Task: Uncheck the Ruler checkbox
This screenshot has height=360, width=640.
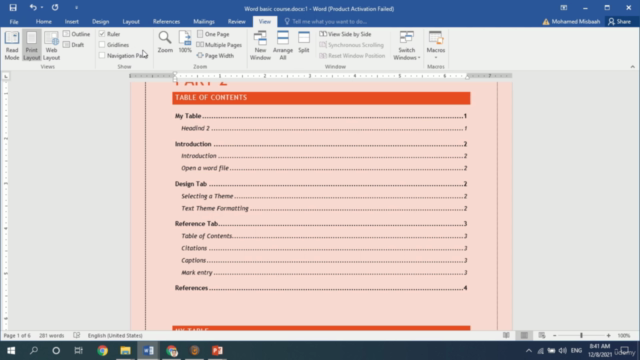Action: 102,34
